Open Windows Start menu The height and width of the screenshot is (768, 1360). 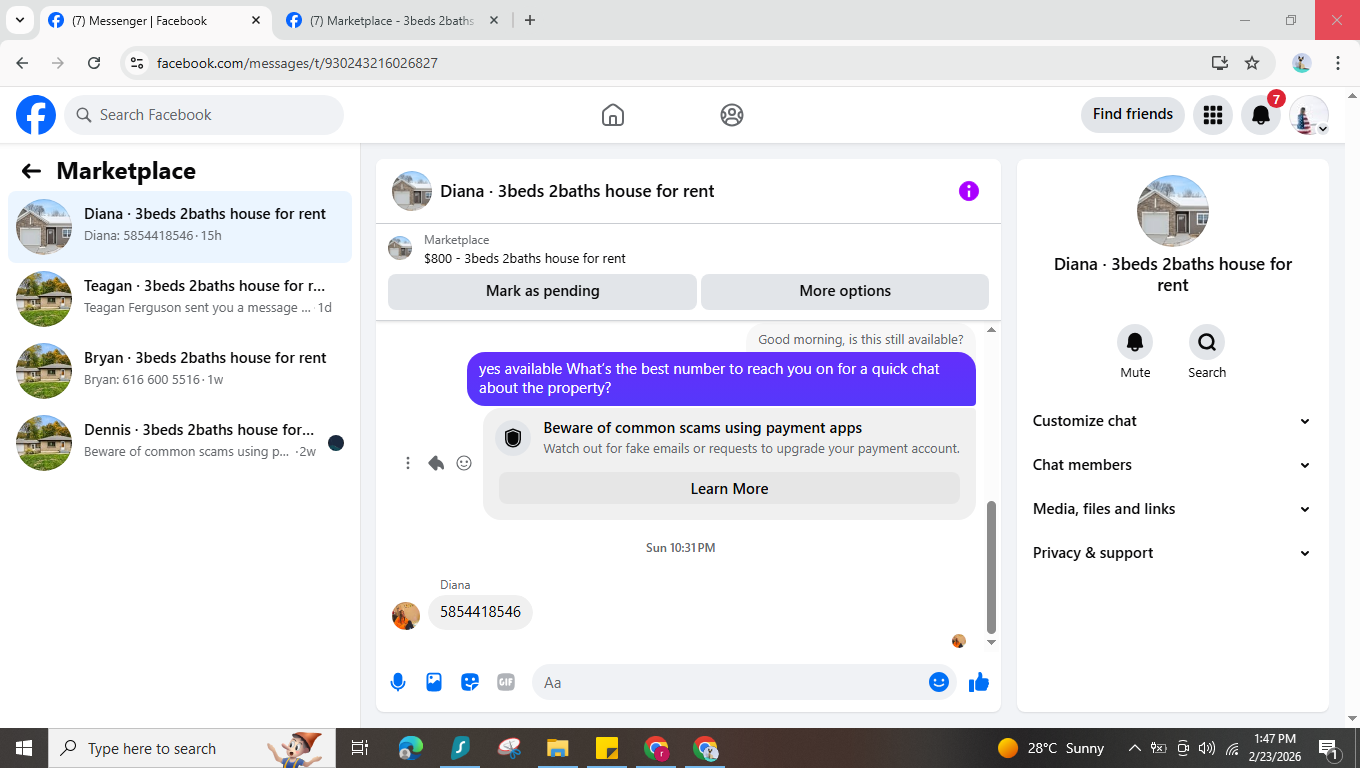pyautogui.click(x=24, y=748)
